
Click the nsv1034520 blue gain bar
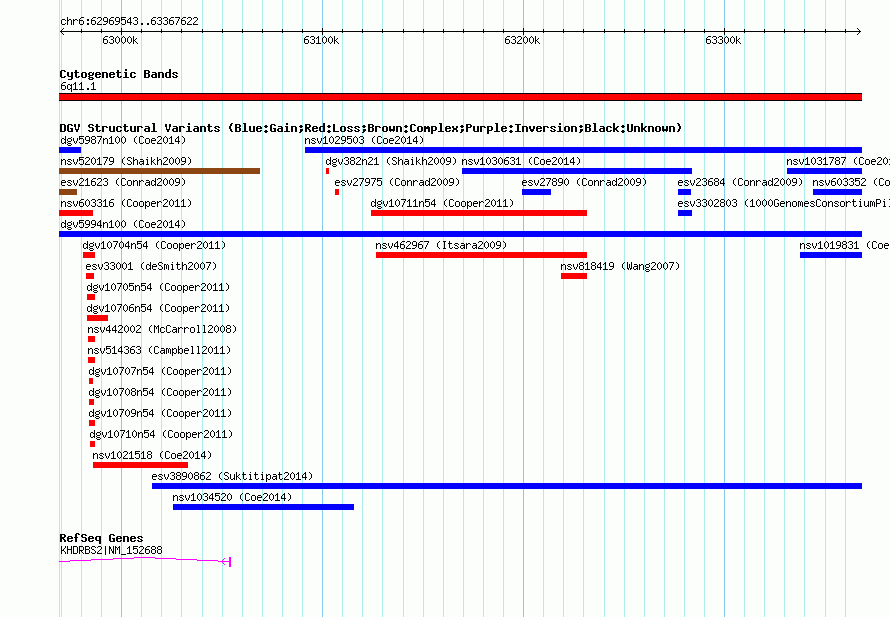(x=263, y=507)
